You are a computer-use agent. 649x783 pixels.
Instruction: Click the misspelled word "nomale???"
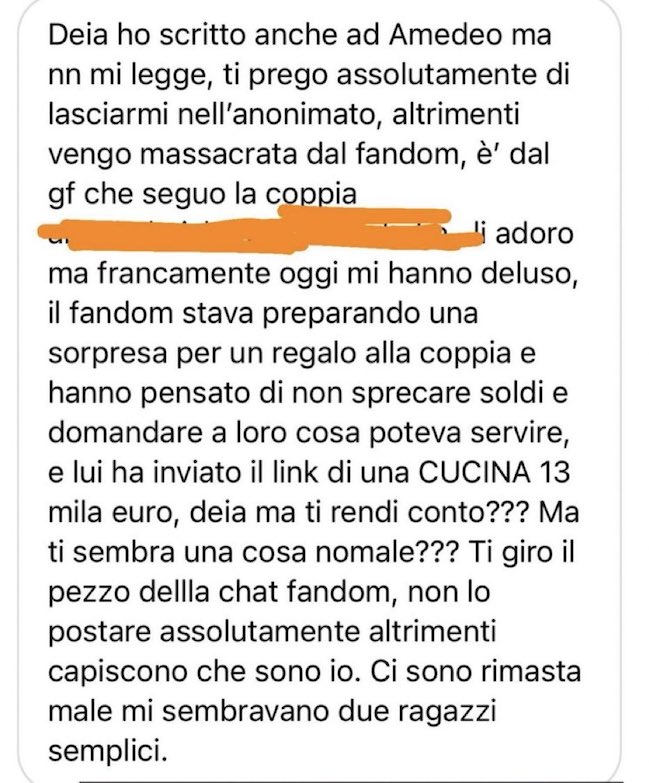point(386,551)
